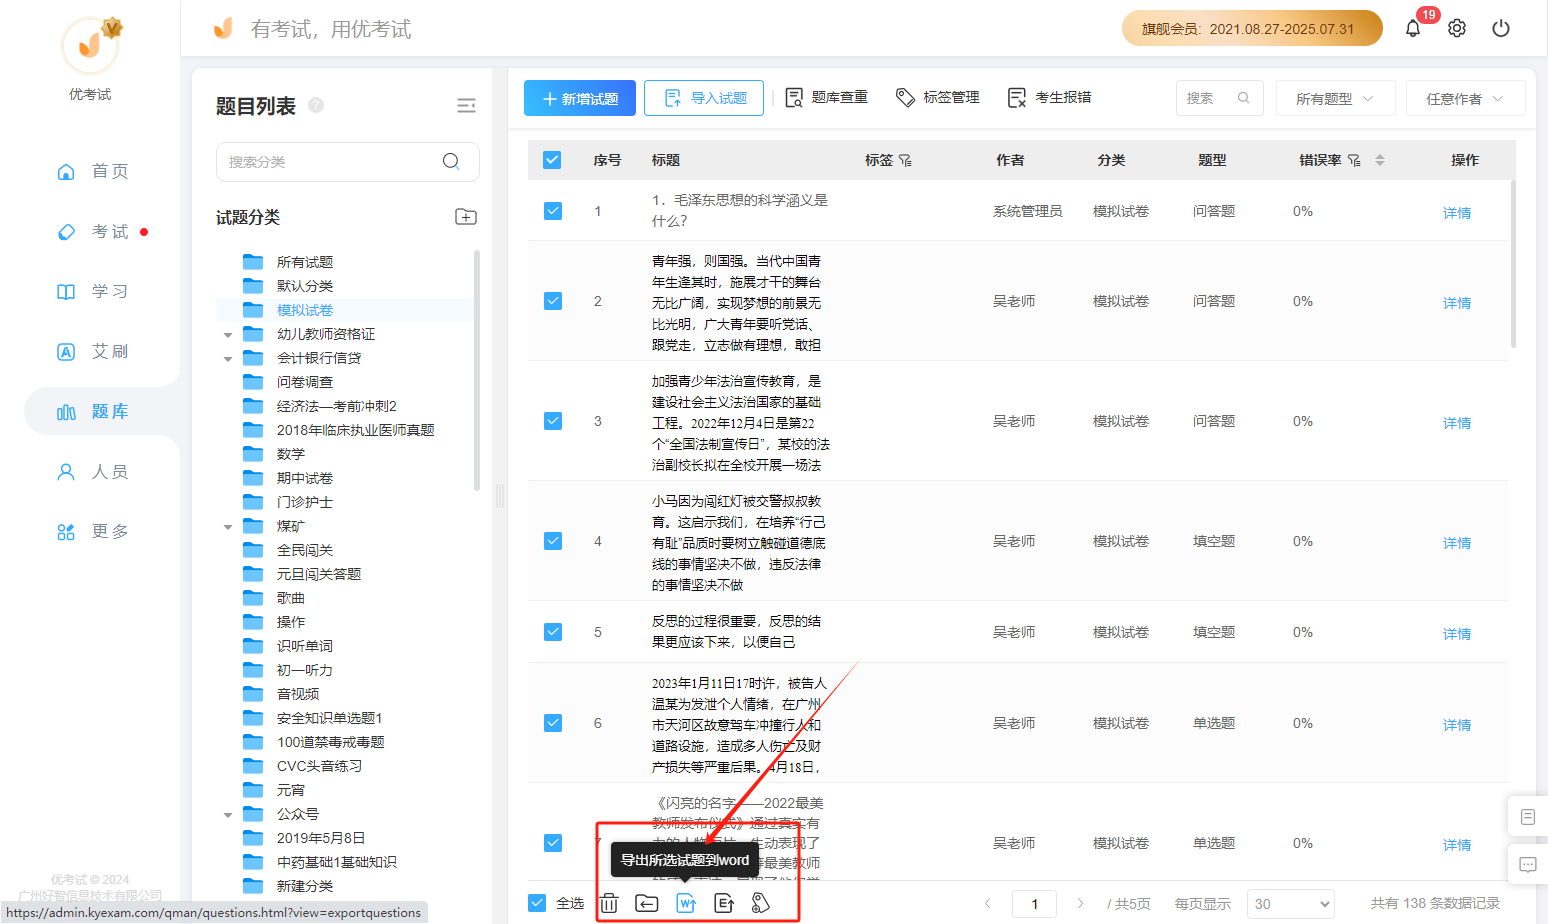Screen dimensions: 1548x924
Task: Uncheck the row 4 question checkbox
Action: (x=553, y=541)
